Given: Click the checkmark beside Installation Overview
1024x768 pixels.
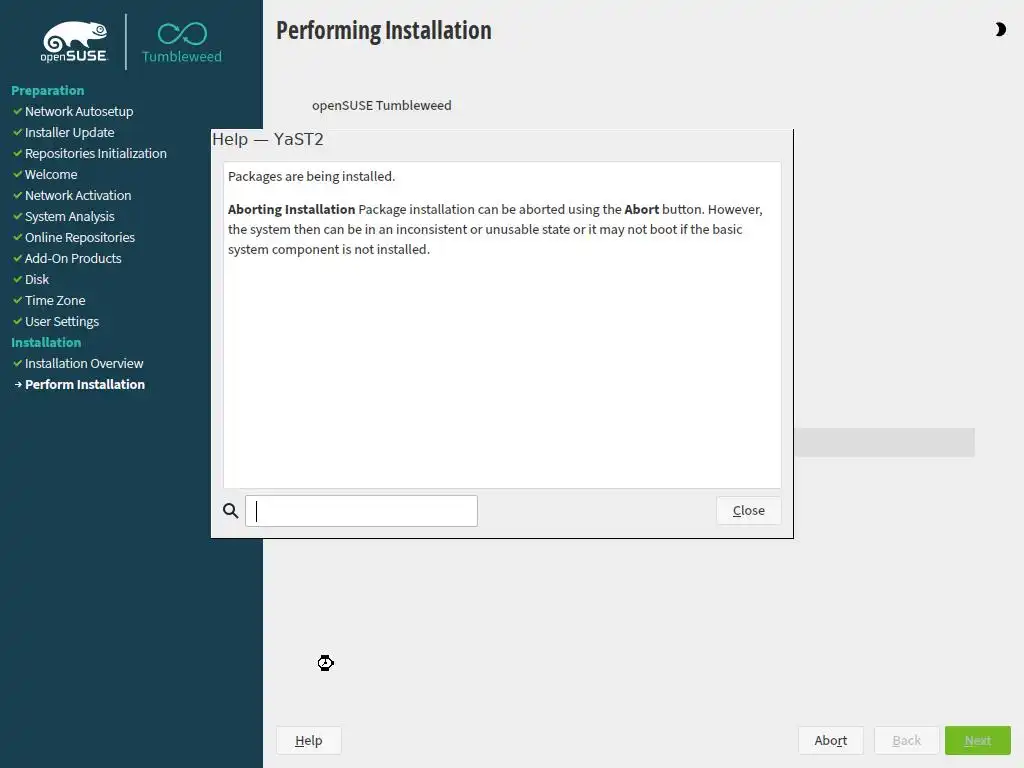Looking at the screenshot, I should (x=18, y=363).
